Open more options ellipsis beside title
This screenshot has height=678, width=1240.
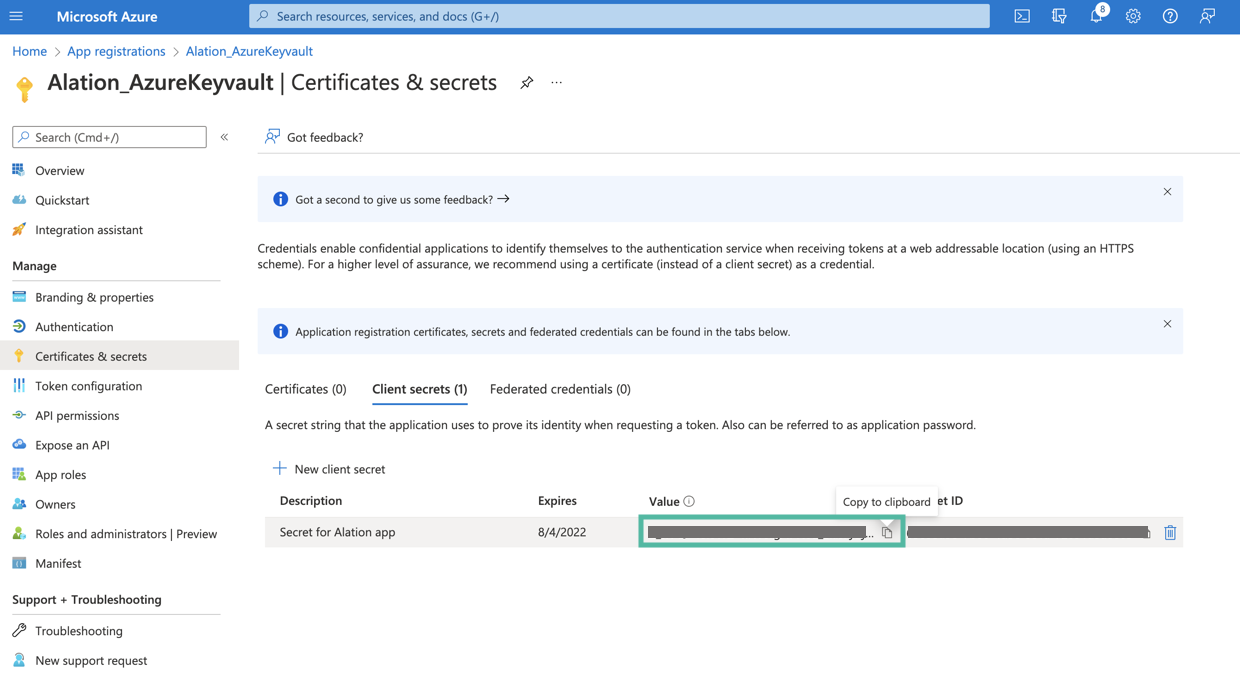click(557, 83)
